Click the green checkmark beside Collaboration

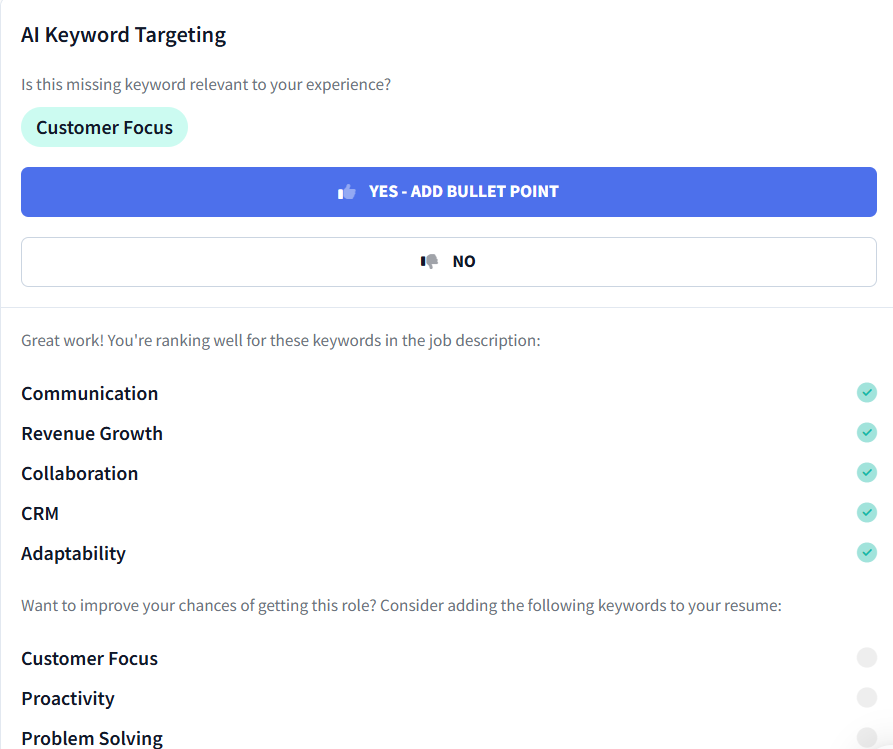pos(866,473)
